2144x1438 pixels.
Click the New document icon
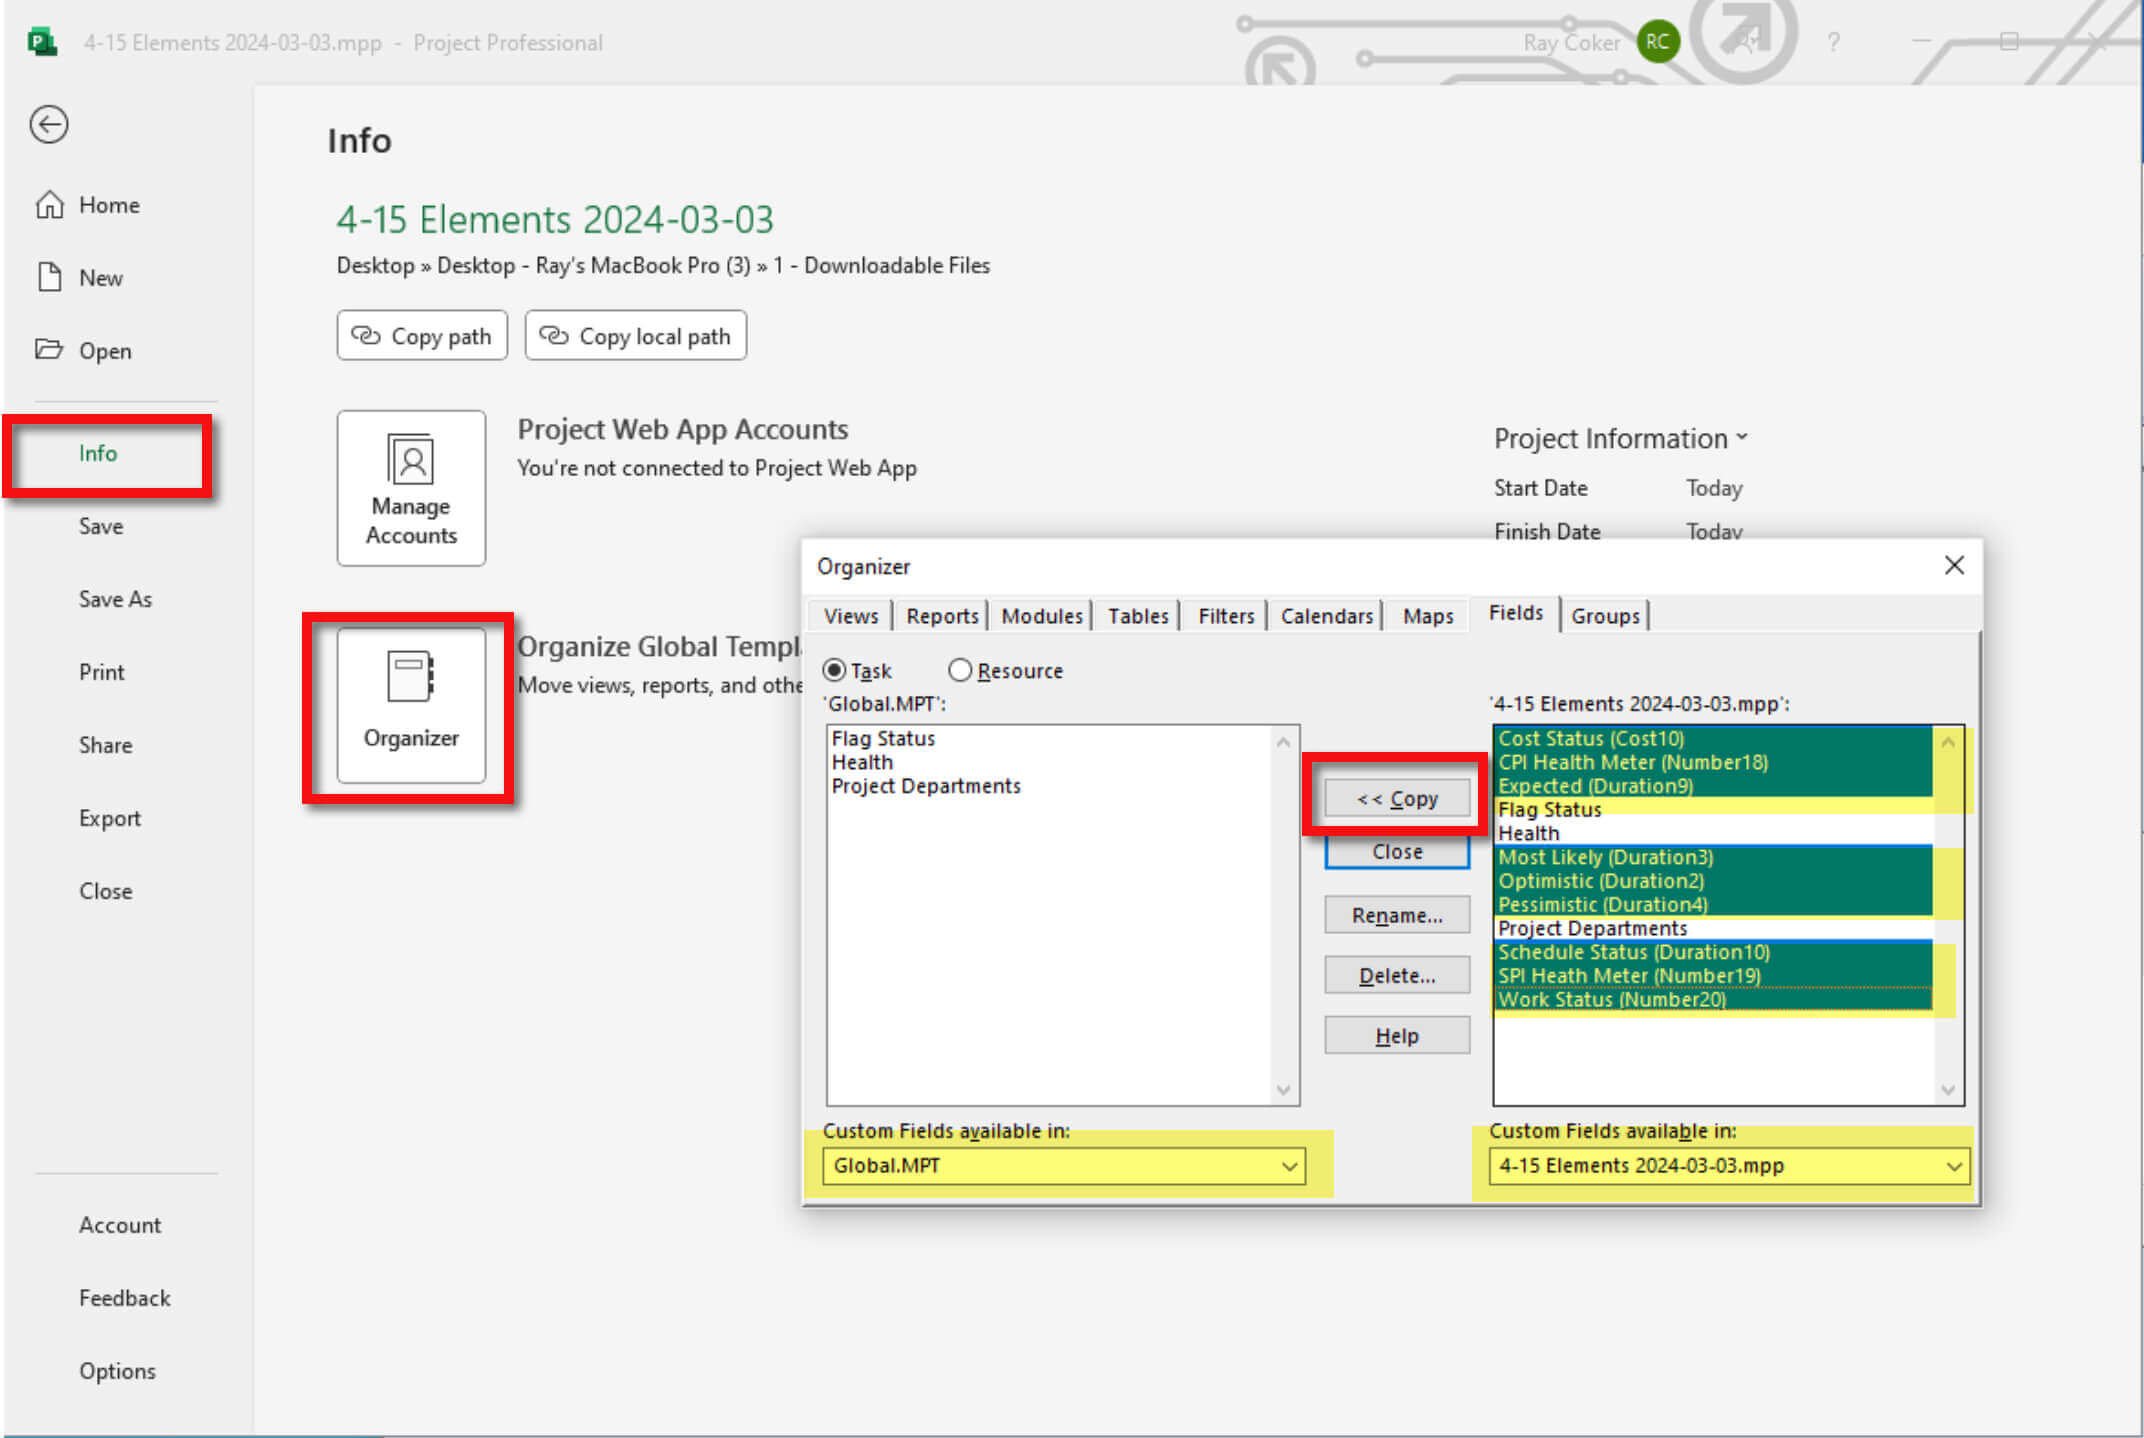pos(49,277)
